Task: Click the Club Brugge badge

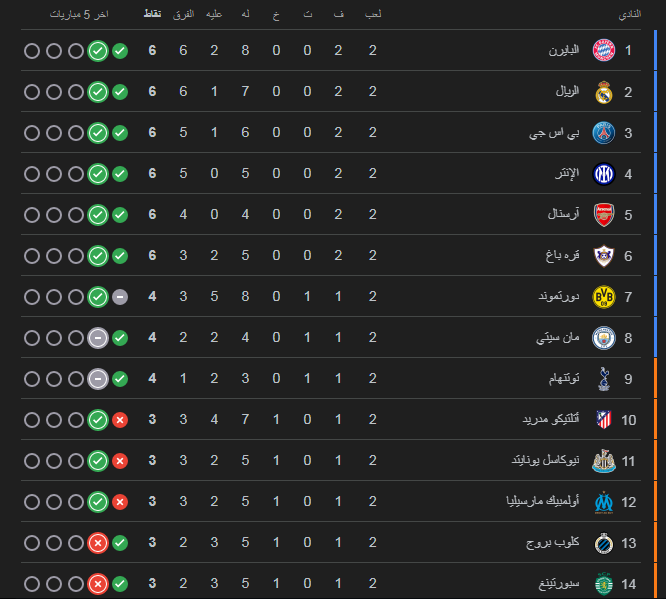Action: pyautogui.click(x=603, y=543)
